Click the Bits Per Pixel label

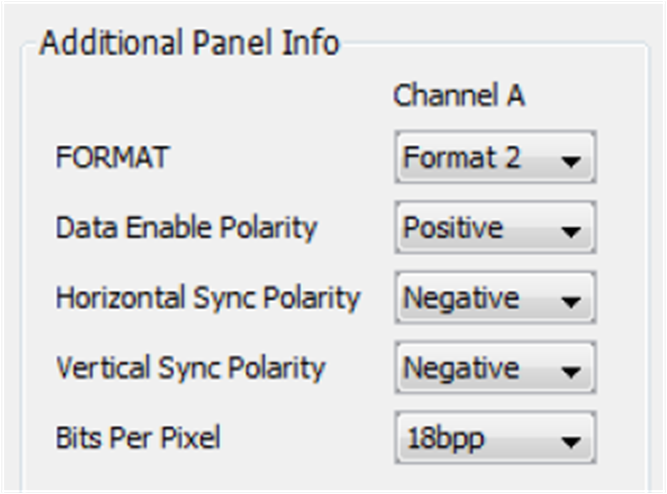pos(138,438)
